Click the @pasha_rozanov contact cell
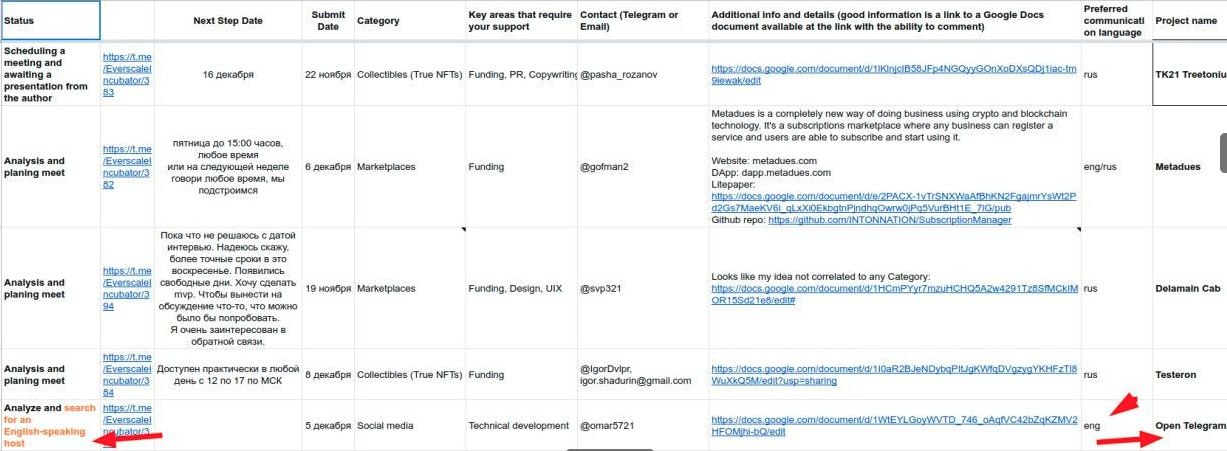The height and width of the screenshot is (451, 1227). tap(641, 74)
